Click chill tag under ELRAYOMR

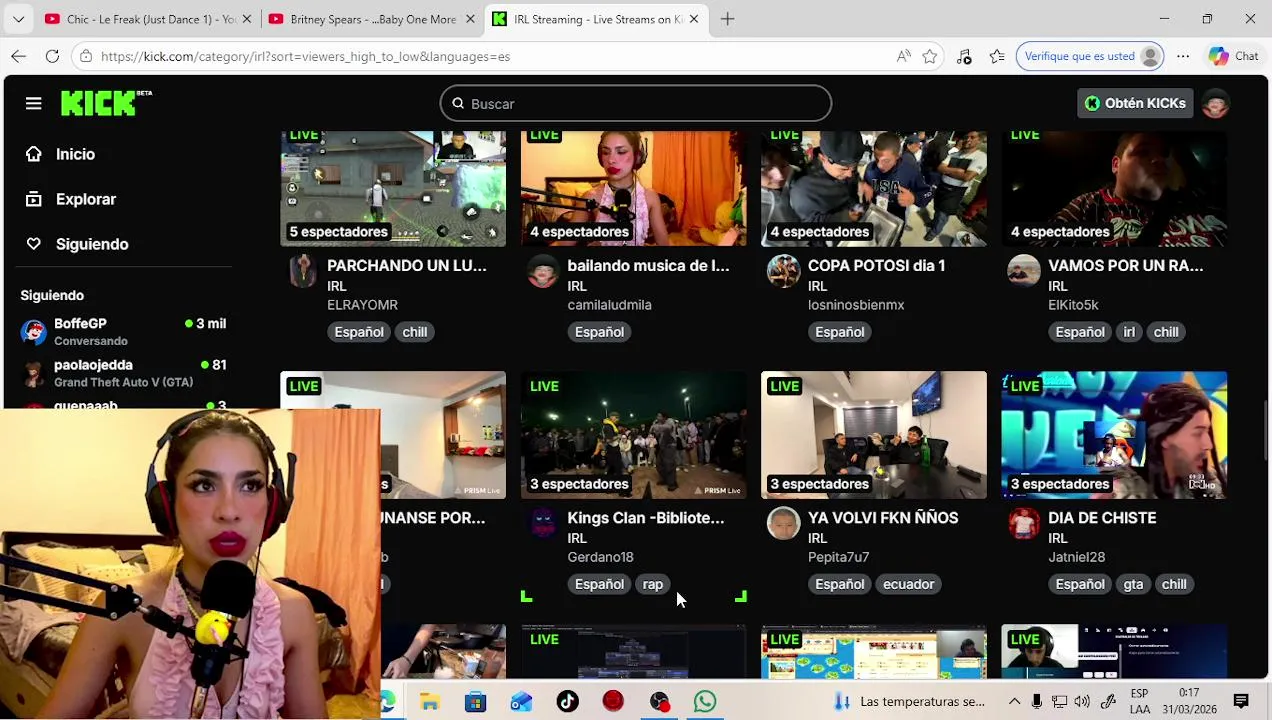[x=415, y=332]
